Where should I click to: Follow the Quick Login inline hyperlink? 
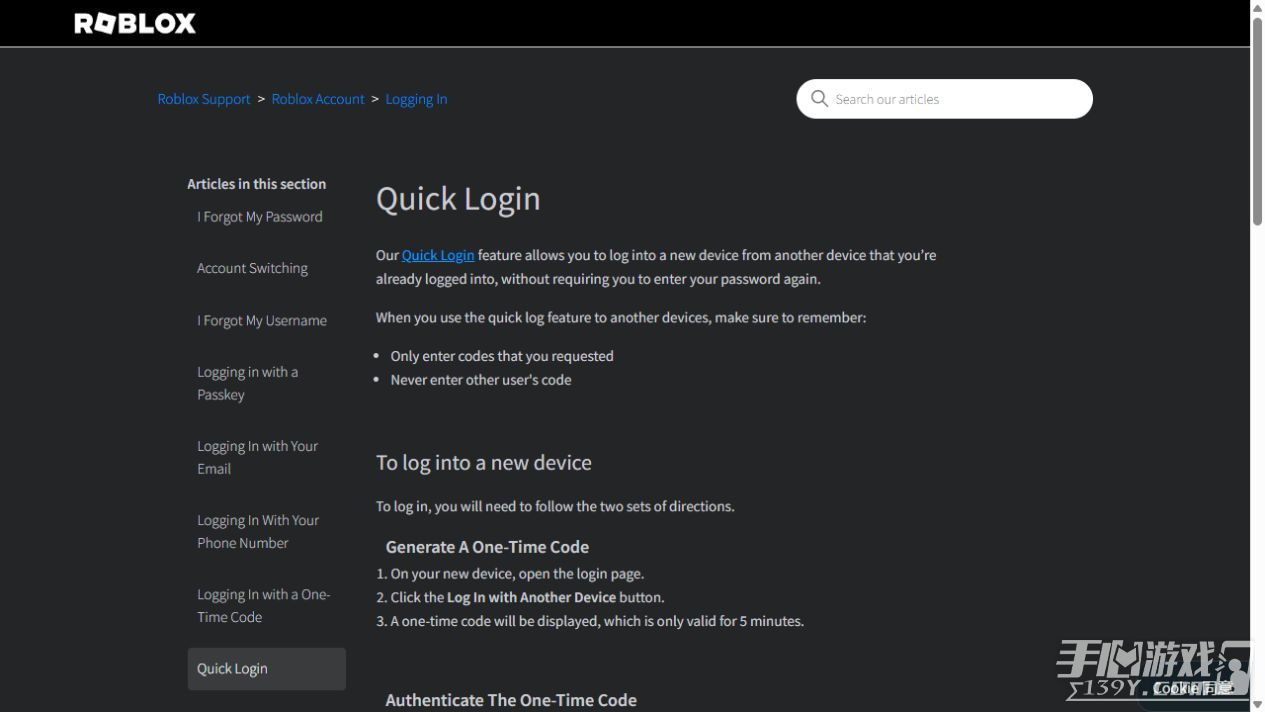[438, 255]
